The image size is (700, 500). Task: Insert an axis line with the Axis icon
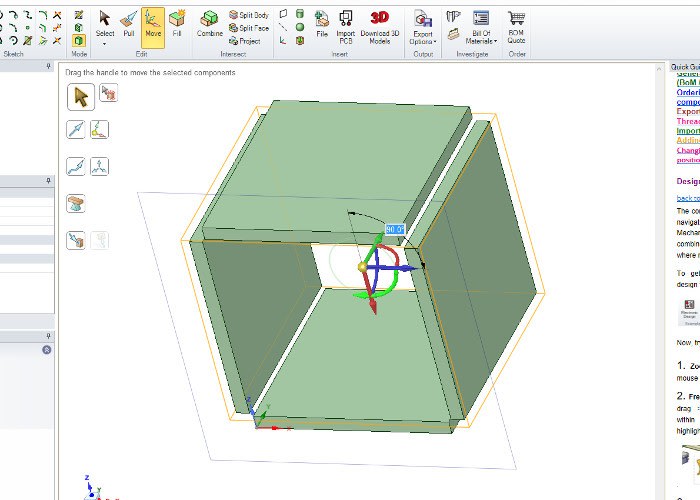click(x=283, y=27)
